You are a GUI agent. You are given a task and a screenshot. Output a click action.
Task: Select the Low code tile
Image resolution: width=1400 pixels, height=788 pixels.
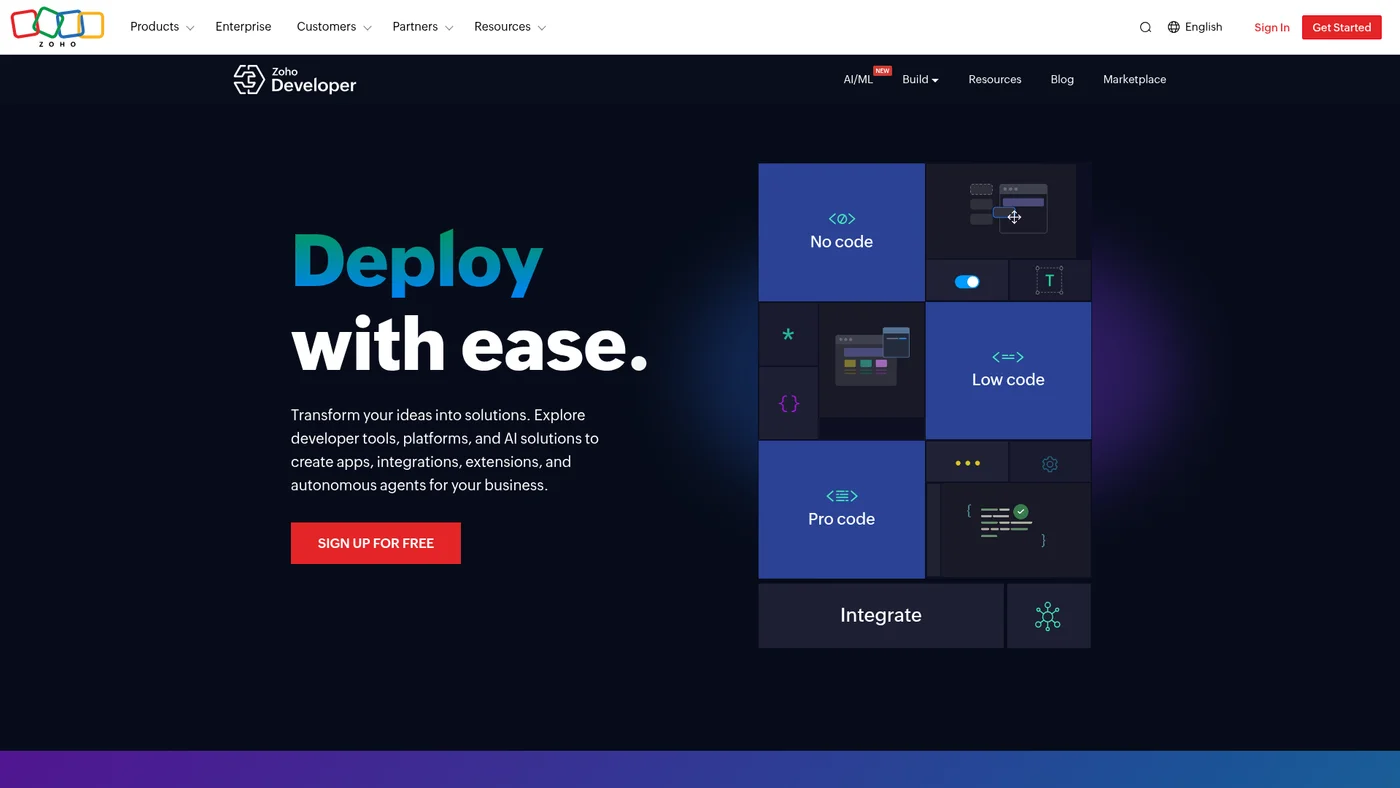[1008, 371]
